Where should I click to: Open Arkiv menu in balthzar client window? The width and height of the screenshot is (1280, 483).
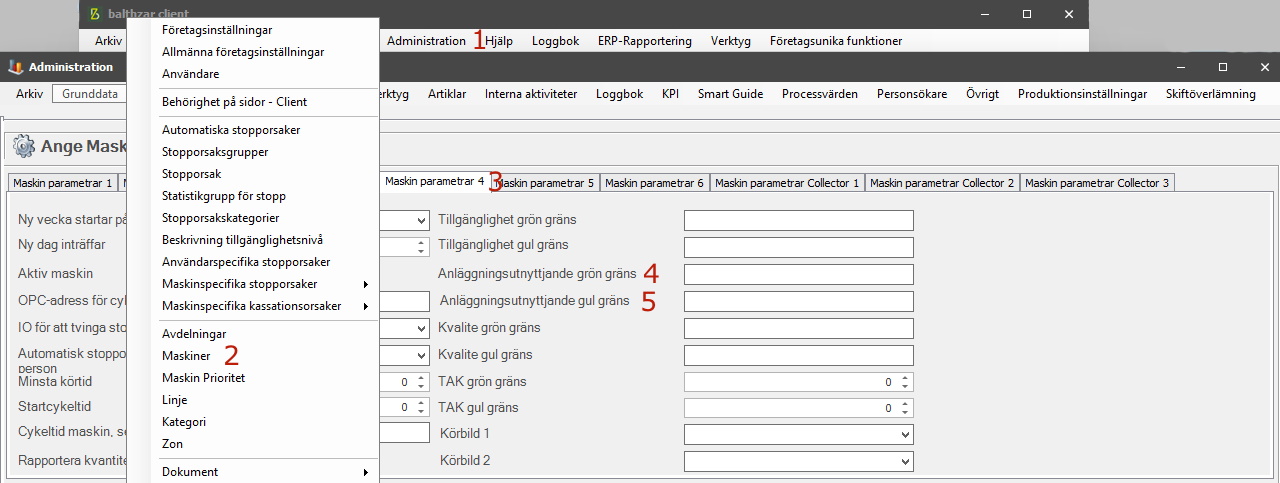click(x=109, y=41)
